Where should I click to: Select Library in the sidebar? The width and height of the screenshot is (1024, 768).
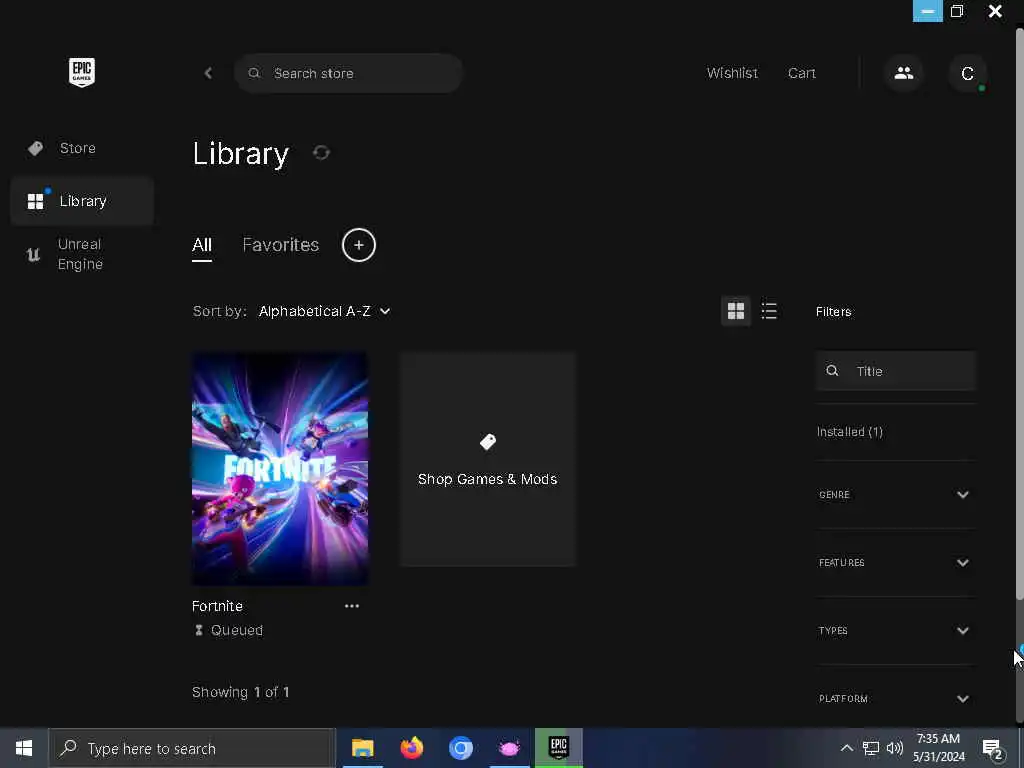[x=82, y=201]
